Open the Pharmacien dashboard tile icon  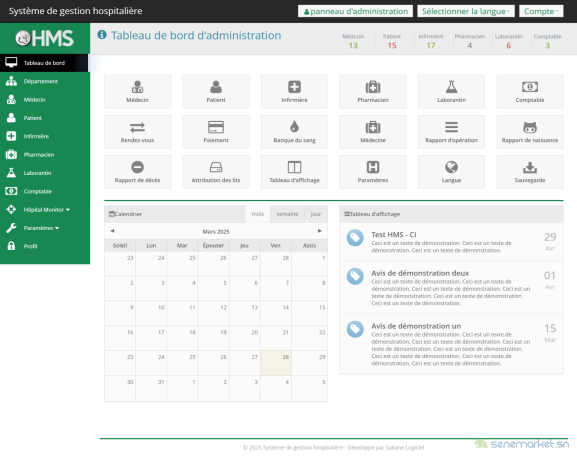tap(373, 87)
